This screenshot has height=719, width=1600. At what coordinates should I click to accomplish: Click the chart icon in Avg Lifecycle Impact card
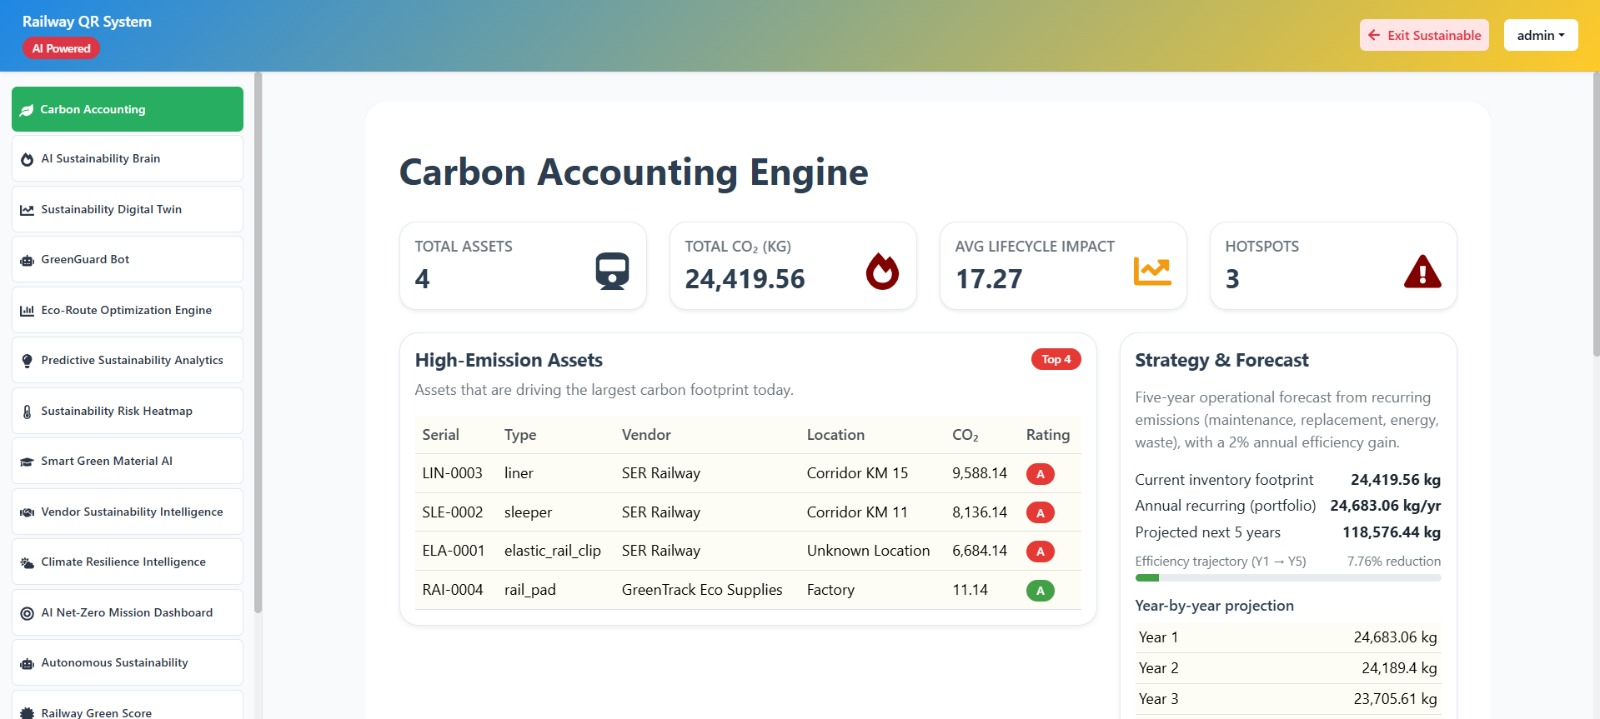click(x=1152, y=271)
